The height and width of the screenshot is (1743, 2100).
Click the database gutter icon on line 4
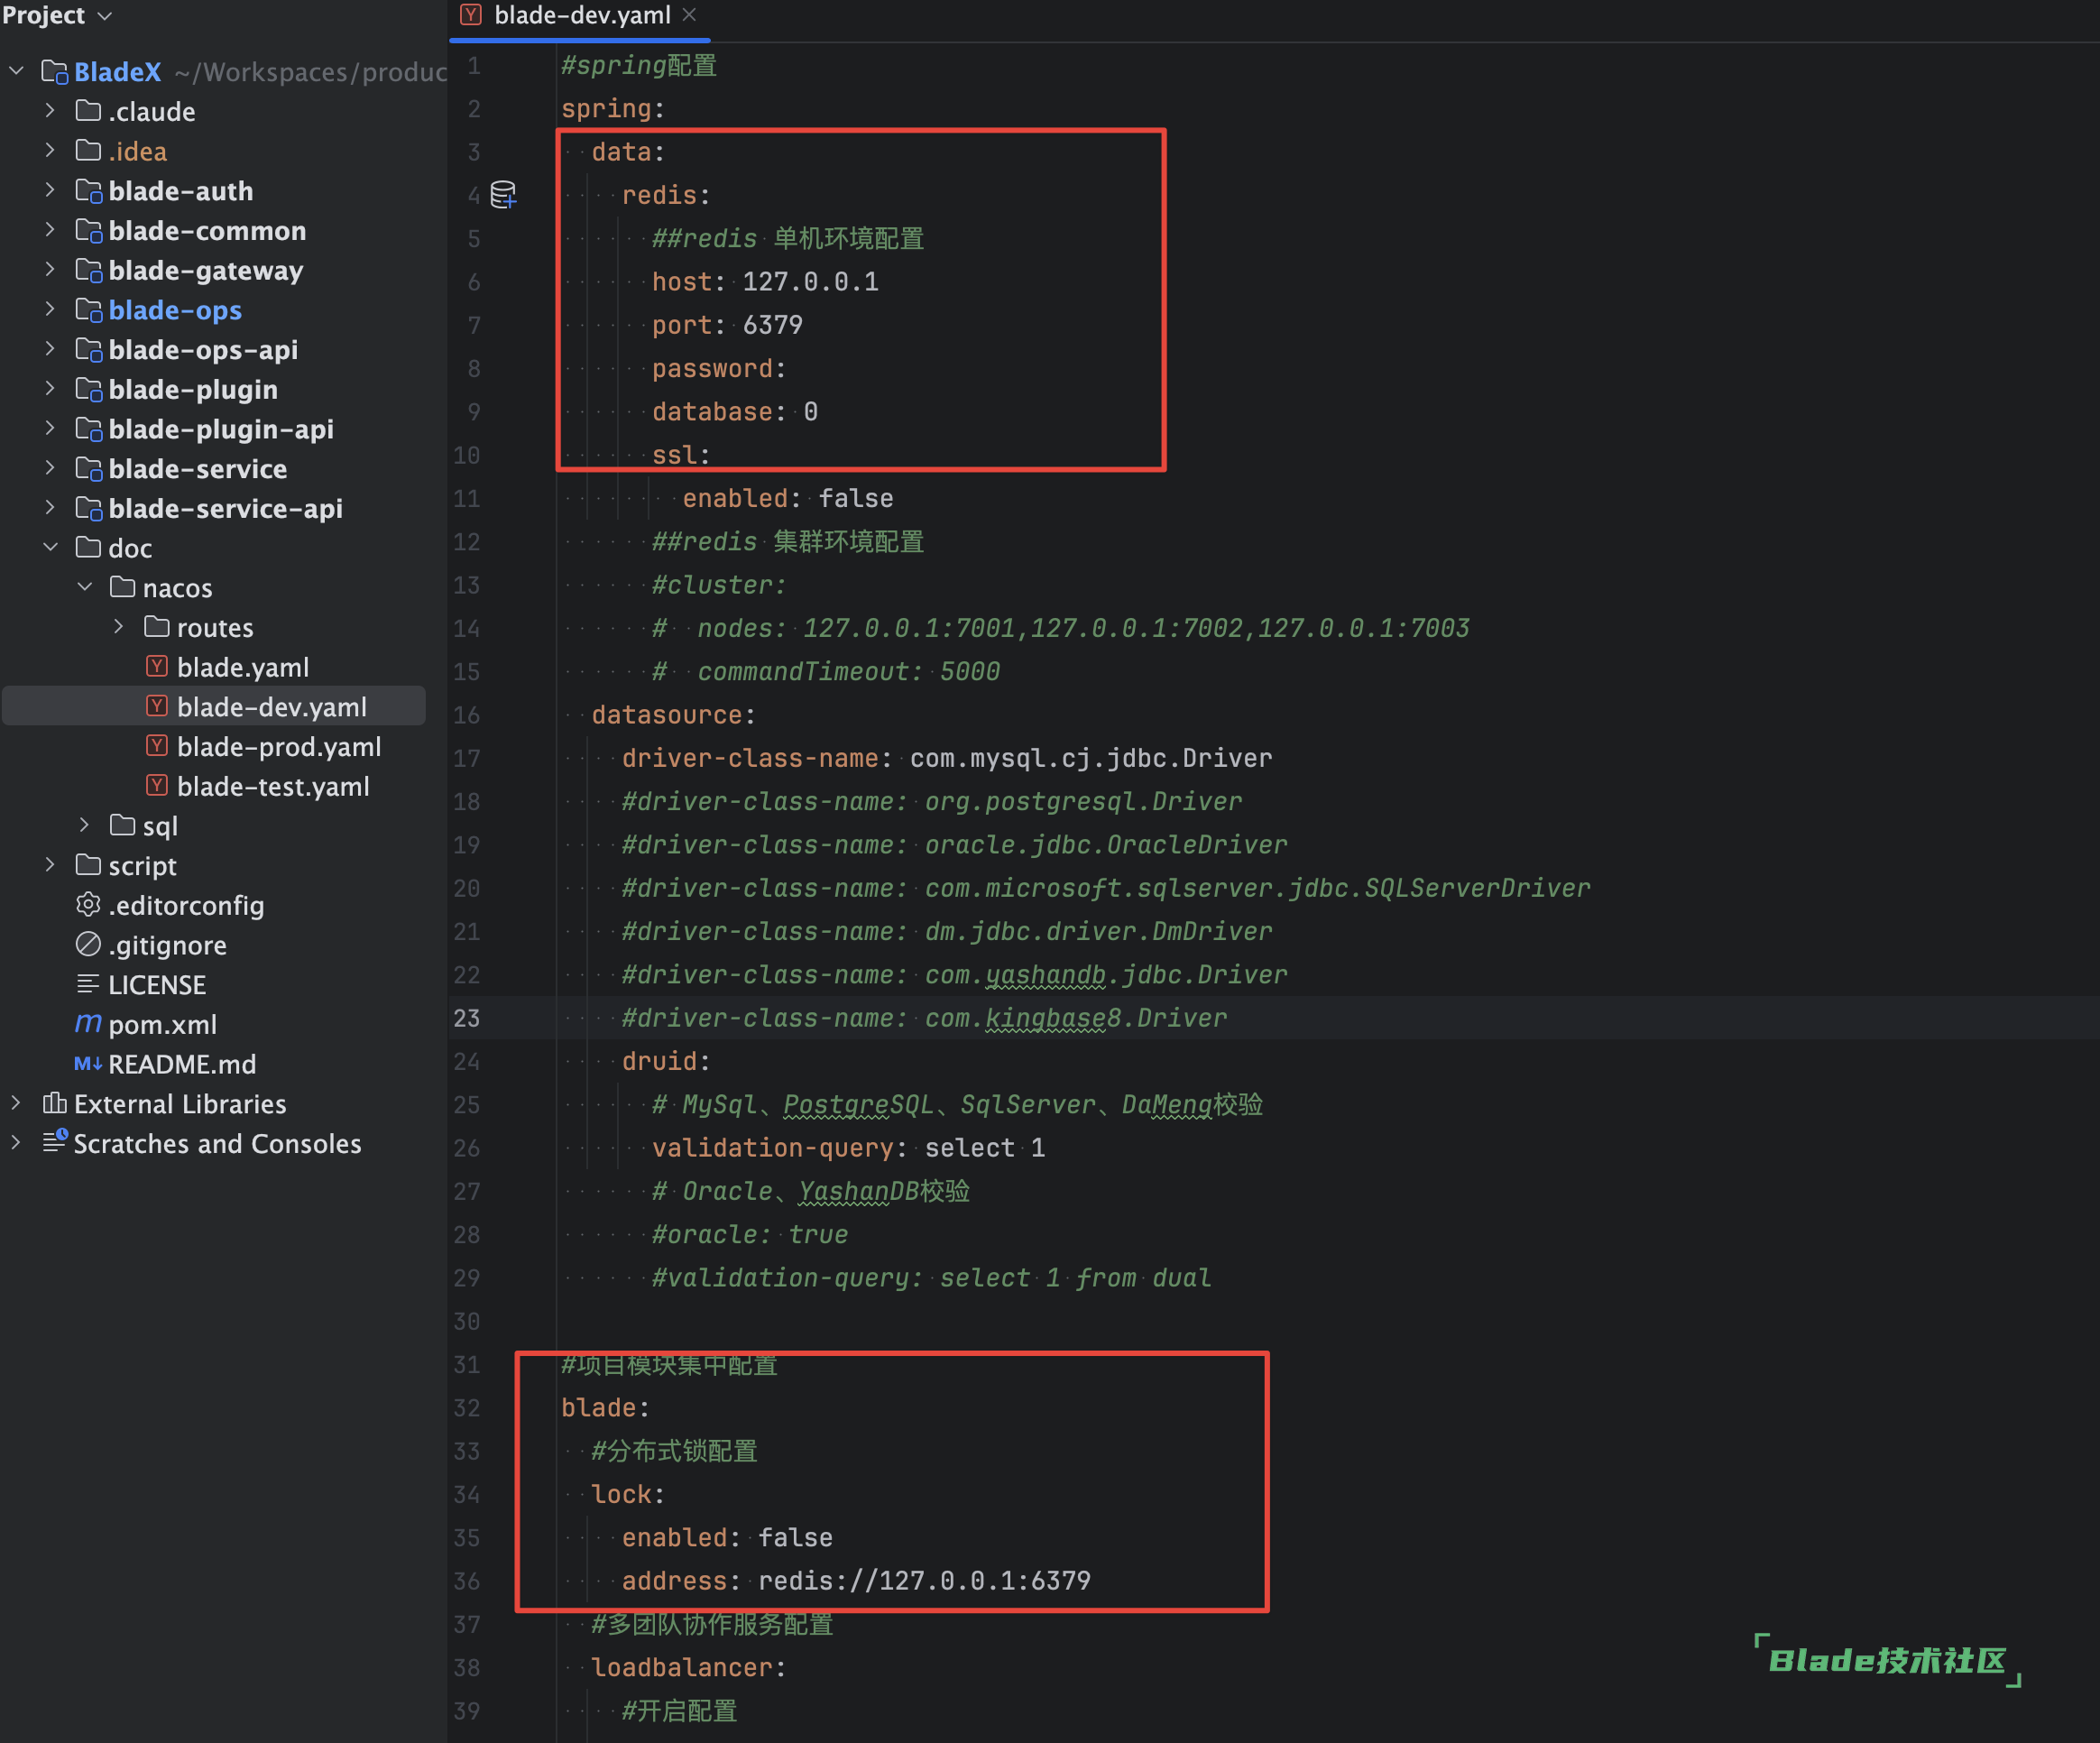coord(504,195)
